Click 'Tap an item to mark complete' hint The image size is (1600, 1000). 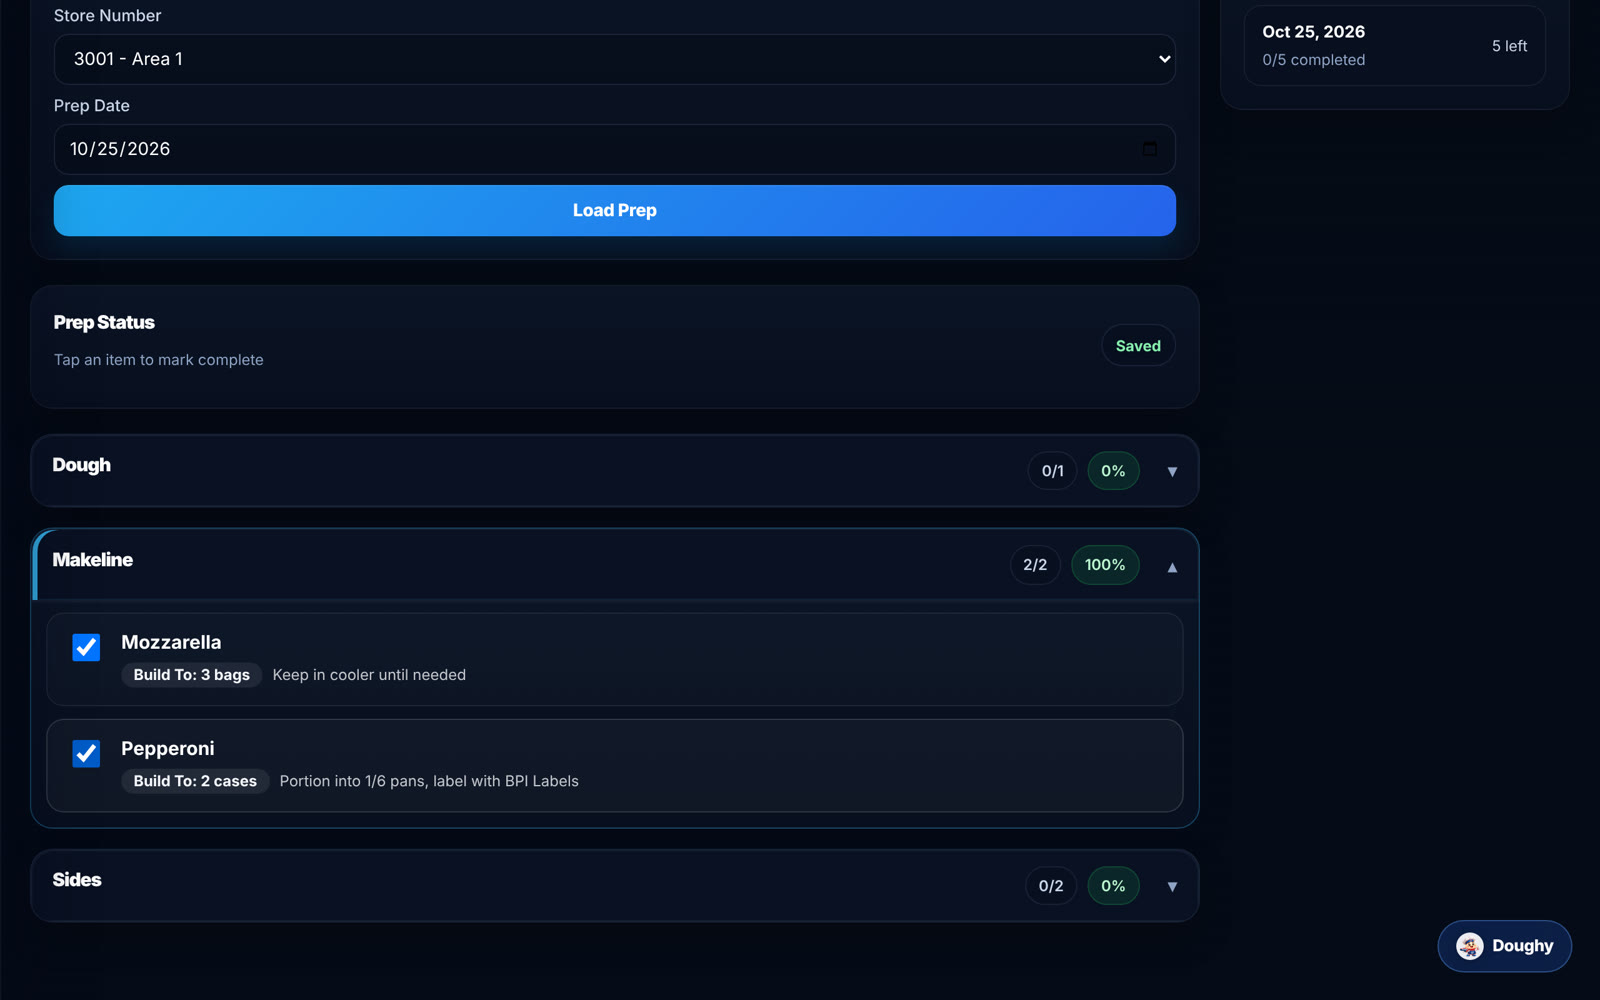coord(159,360)
